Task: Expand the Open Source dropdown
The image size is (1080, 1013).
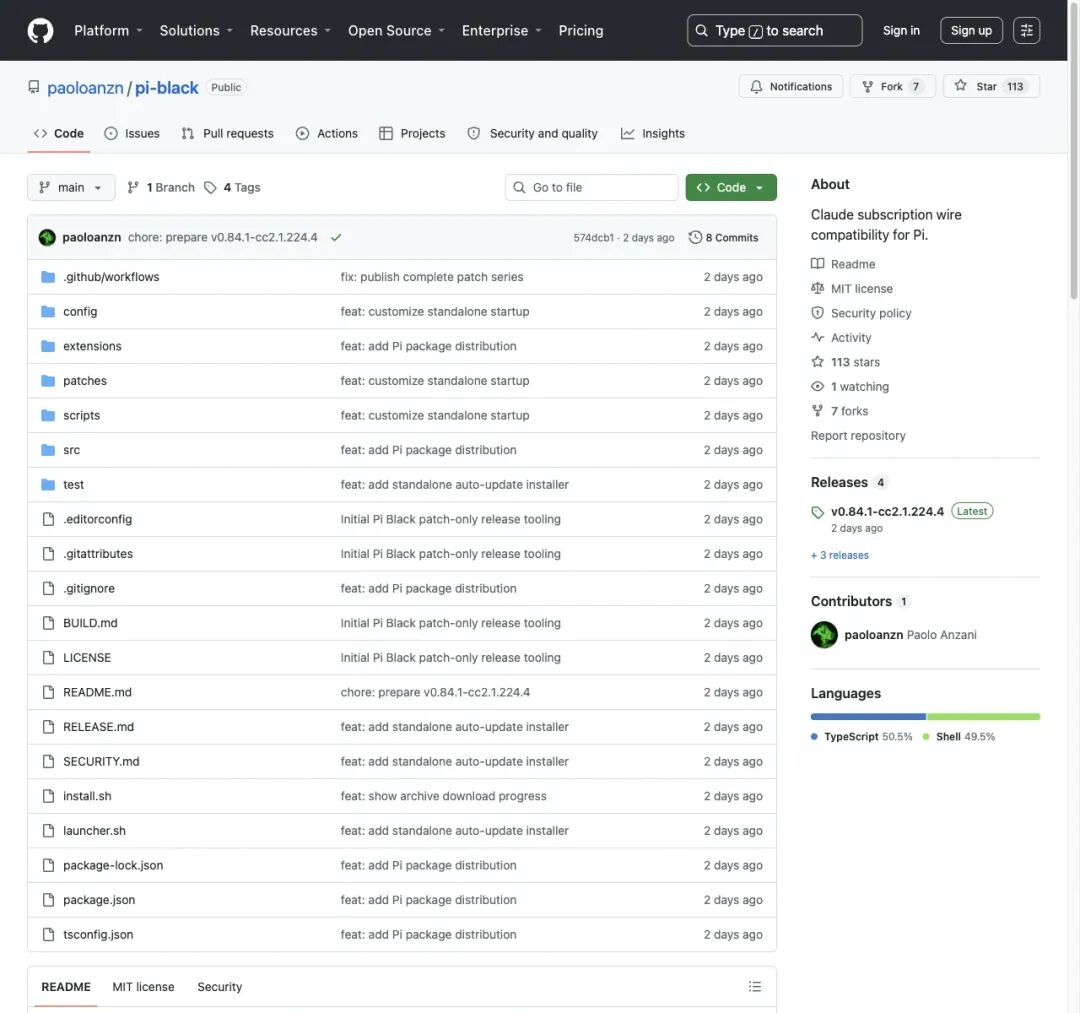Action: [x=397, y=30]
